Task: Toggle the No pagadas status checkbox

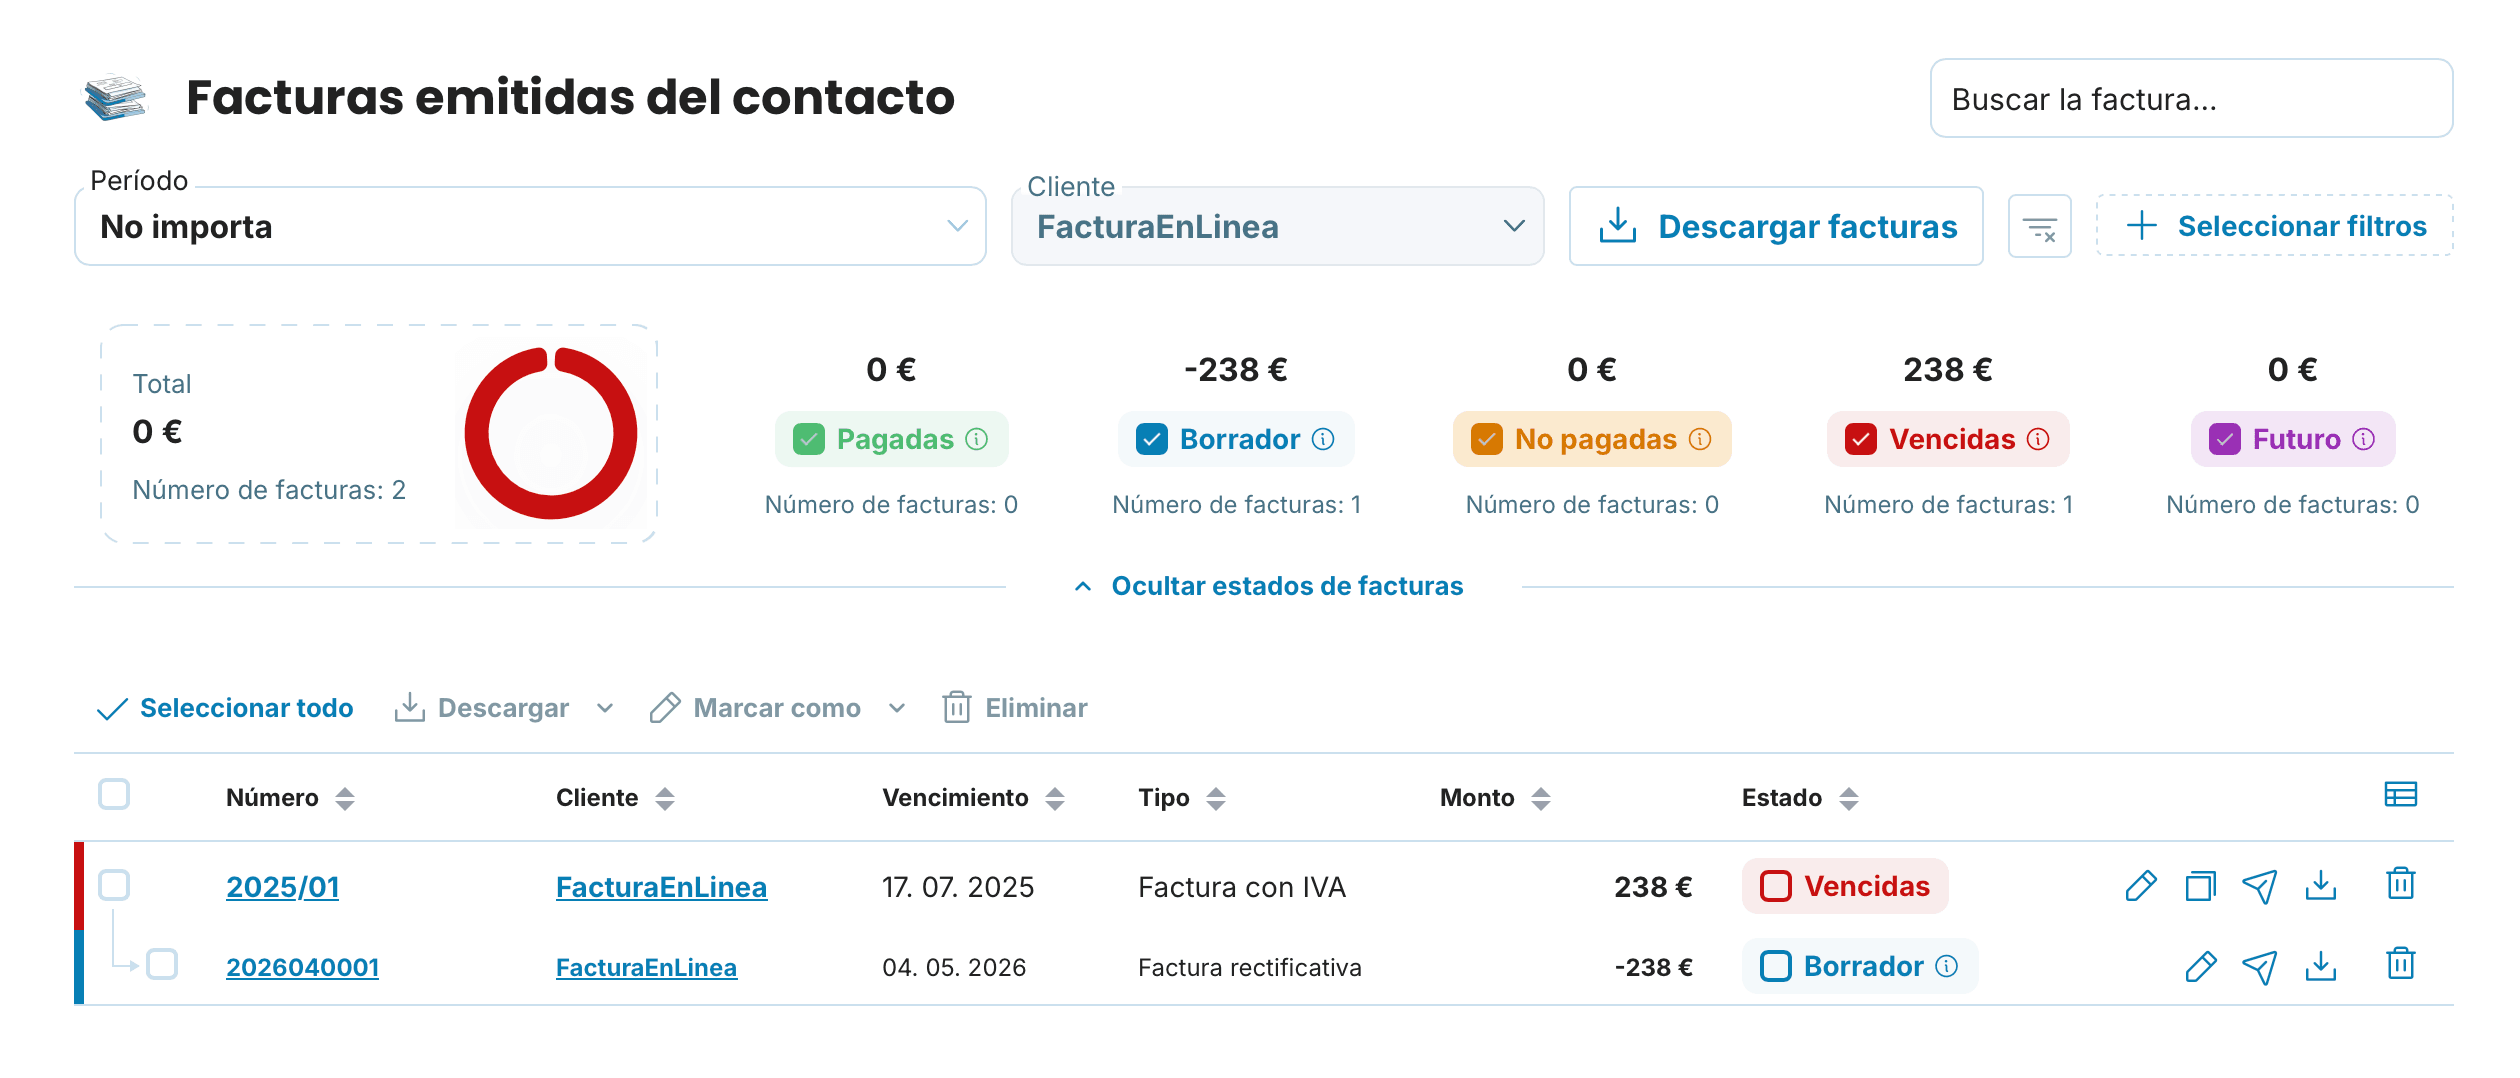Action: 1487,439
